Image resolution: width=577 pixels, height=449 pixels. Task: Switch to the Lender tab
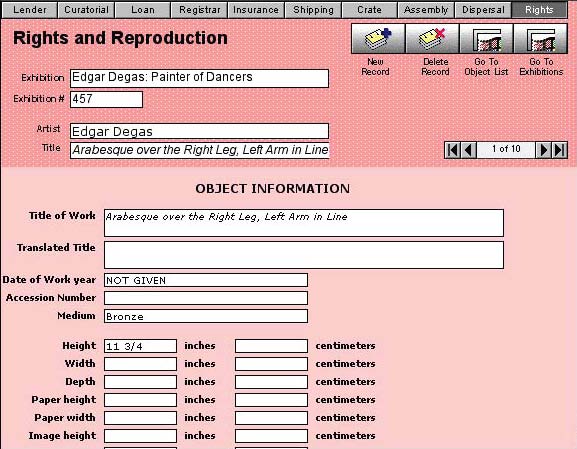point(29,10)
